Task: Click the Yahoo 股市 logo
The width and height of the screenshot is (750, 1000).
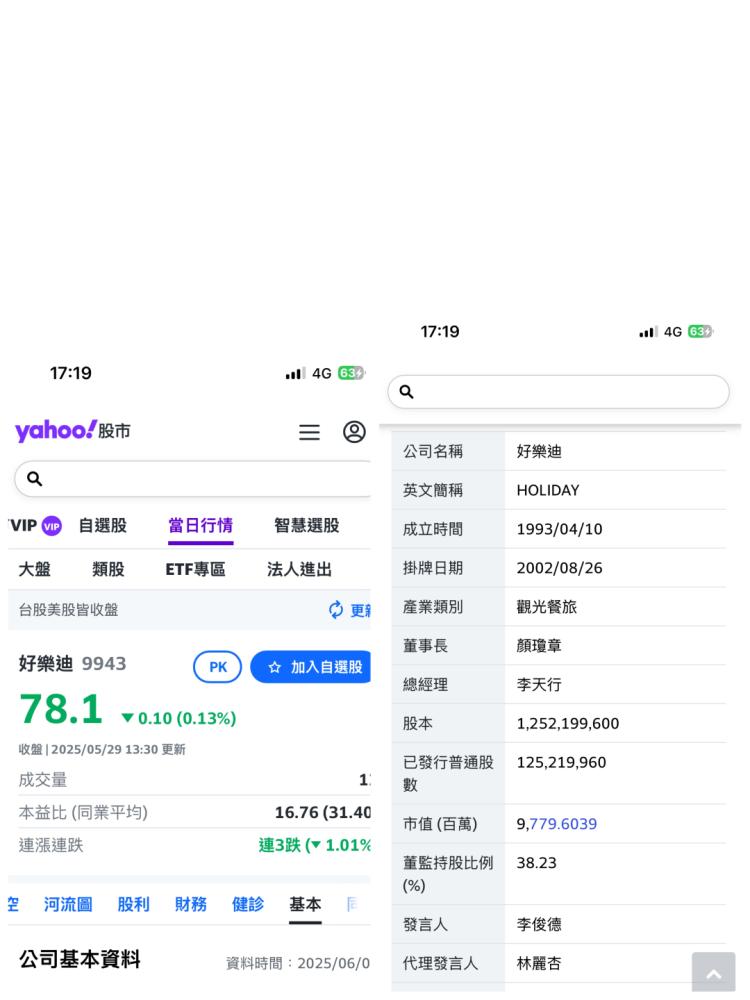Action: tap(73, 431)
